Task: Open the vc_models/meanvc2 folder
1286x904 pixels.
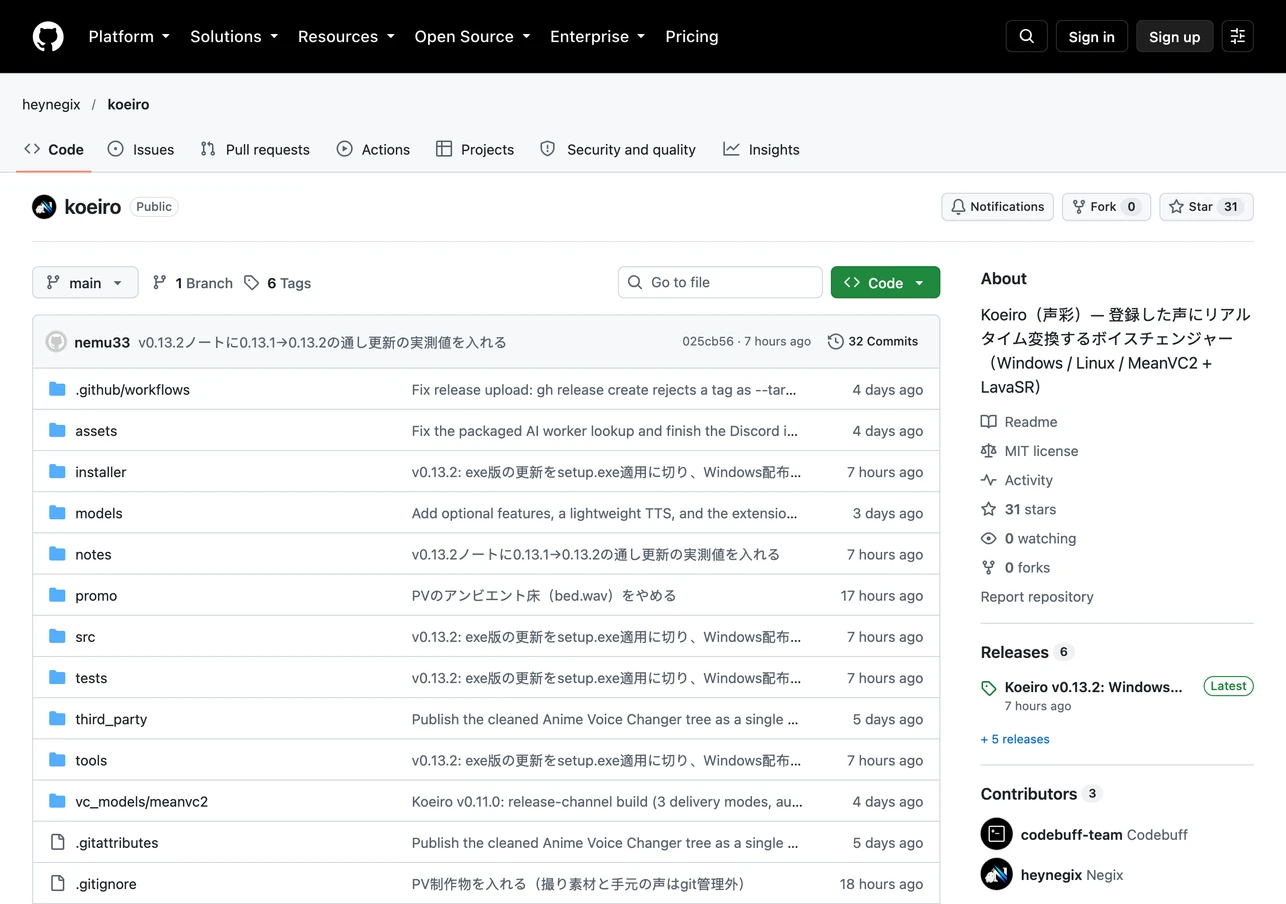Action: tap(142, 802)
